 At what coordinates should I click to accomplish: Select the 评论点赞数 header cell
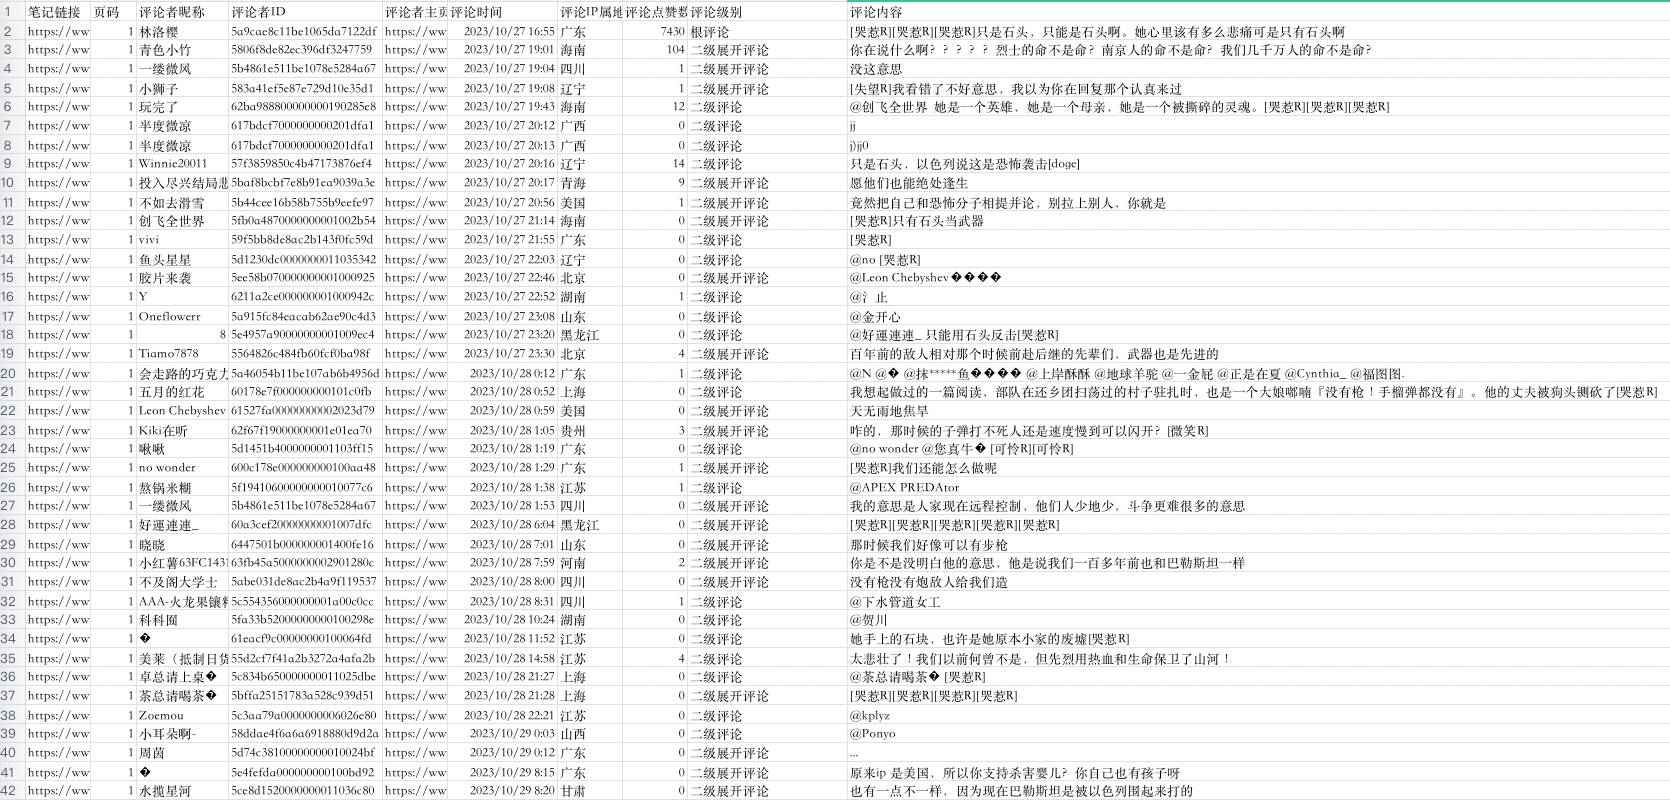[655, 12]
